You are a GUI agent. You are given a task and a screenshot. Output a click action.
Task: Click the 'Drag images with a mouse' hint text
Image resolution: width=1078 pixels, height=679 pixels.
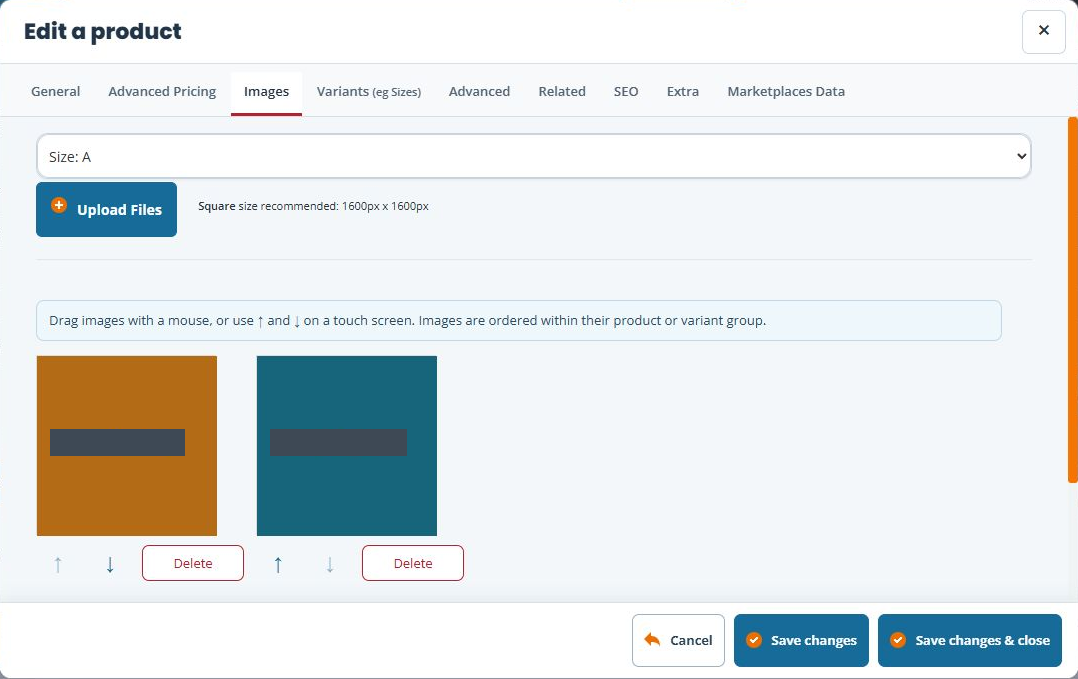(x=408, y=321)
